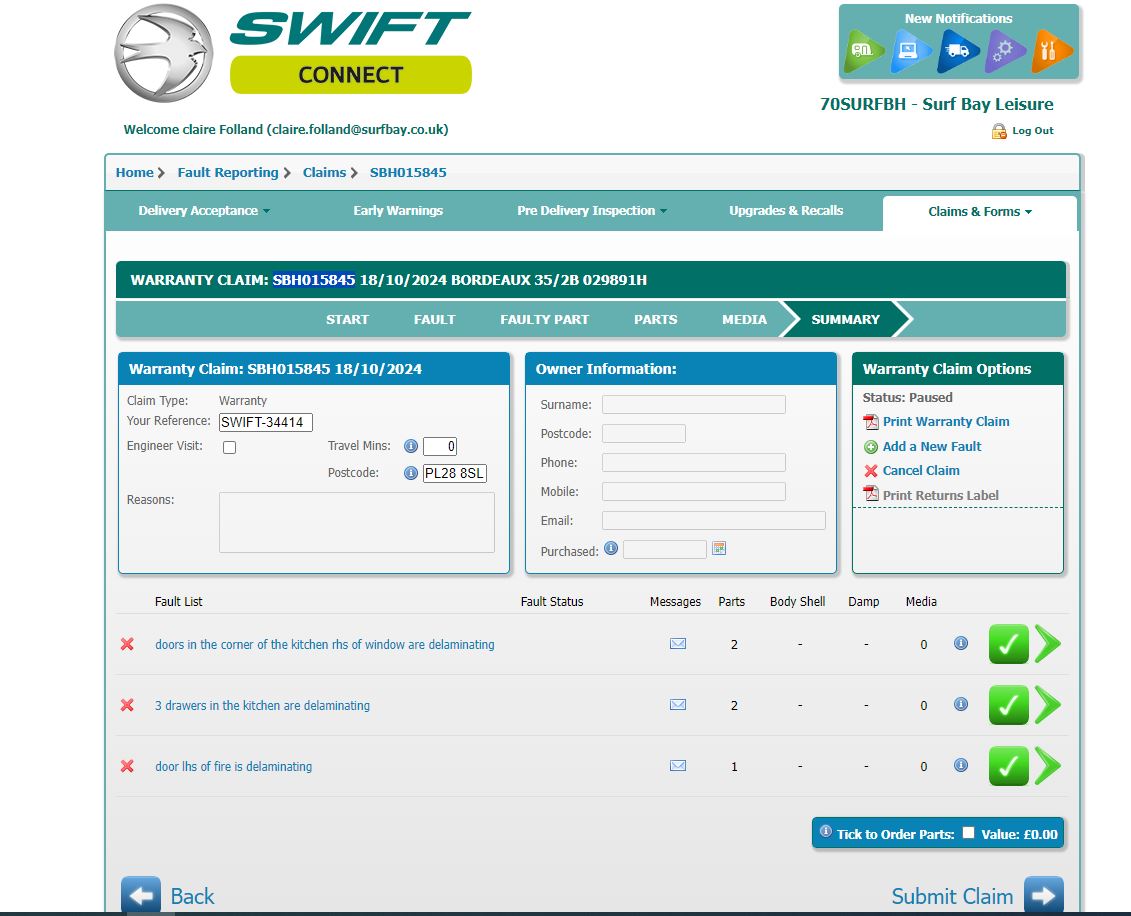
Task: Expand the Claims & Forms menu
Action: pos(979,212)
